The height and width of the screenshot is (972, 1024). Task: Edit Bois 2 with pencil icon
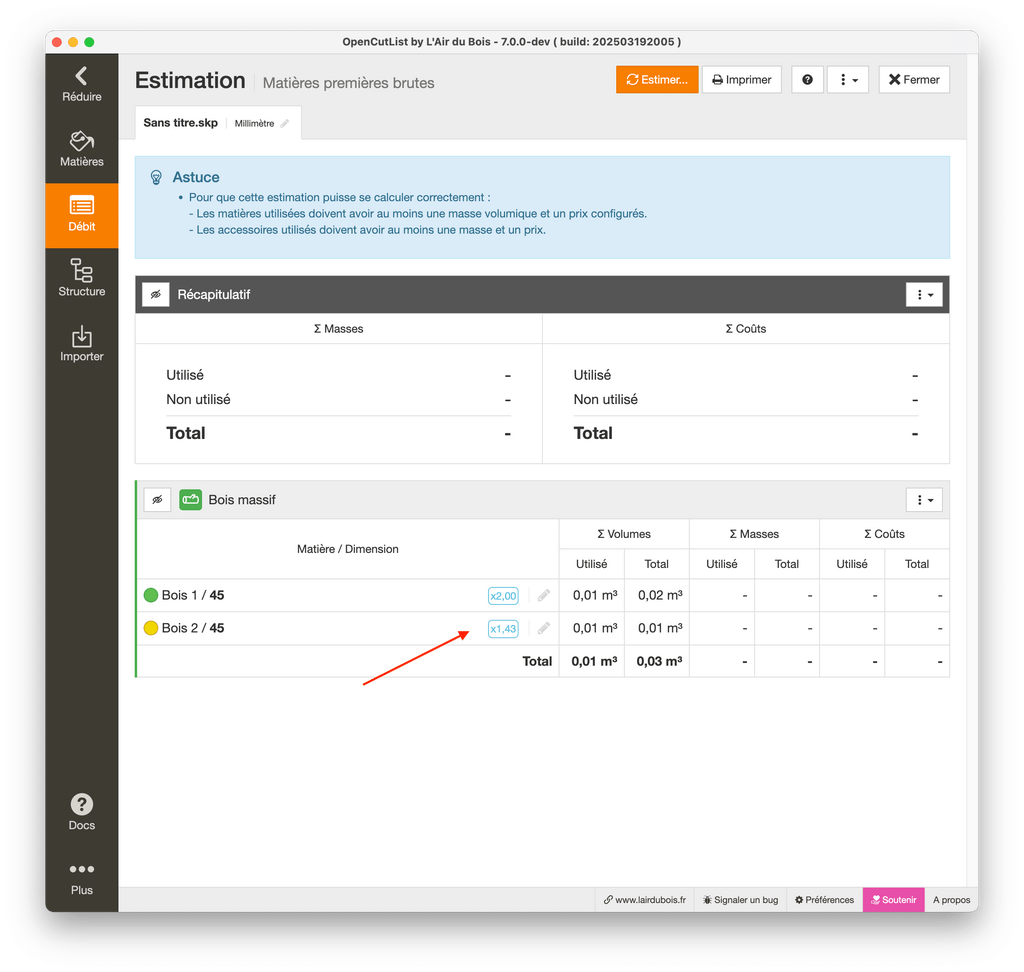click(x=544, y=629)
